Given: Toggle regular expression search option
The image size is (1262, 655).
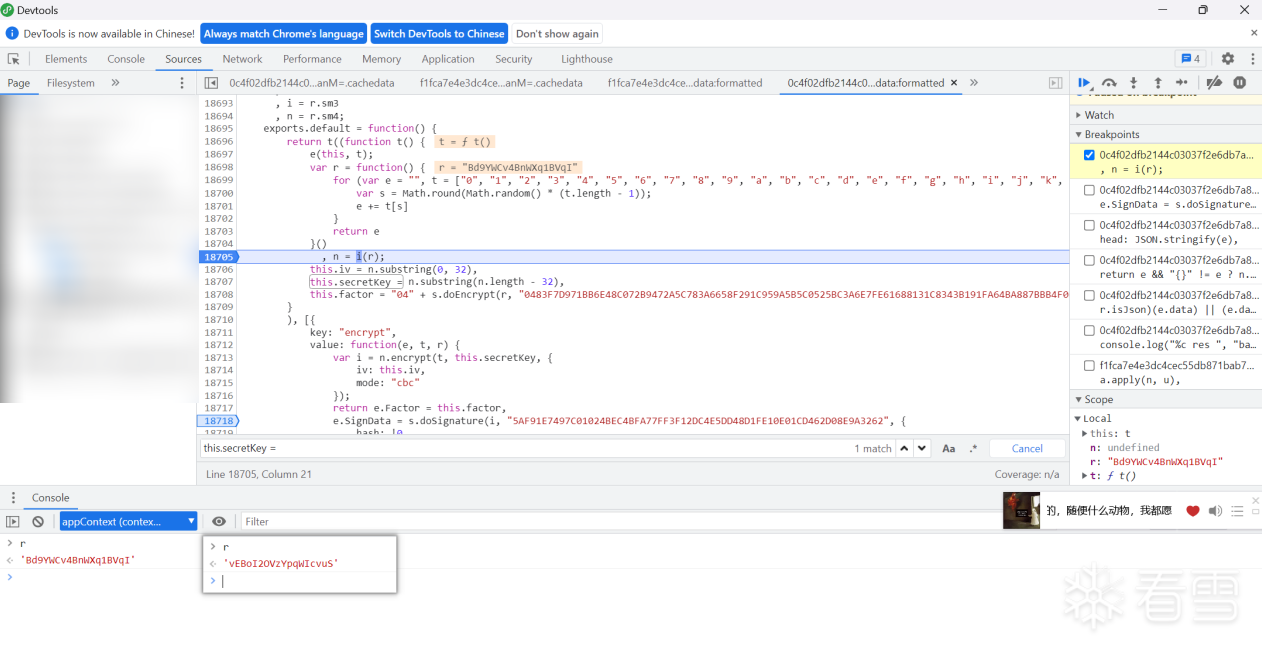Looking at the screenshot, I should tap(973, 449).
